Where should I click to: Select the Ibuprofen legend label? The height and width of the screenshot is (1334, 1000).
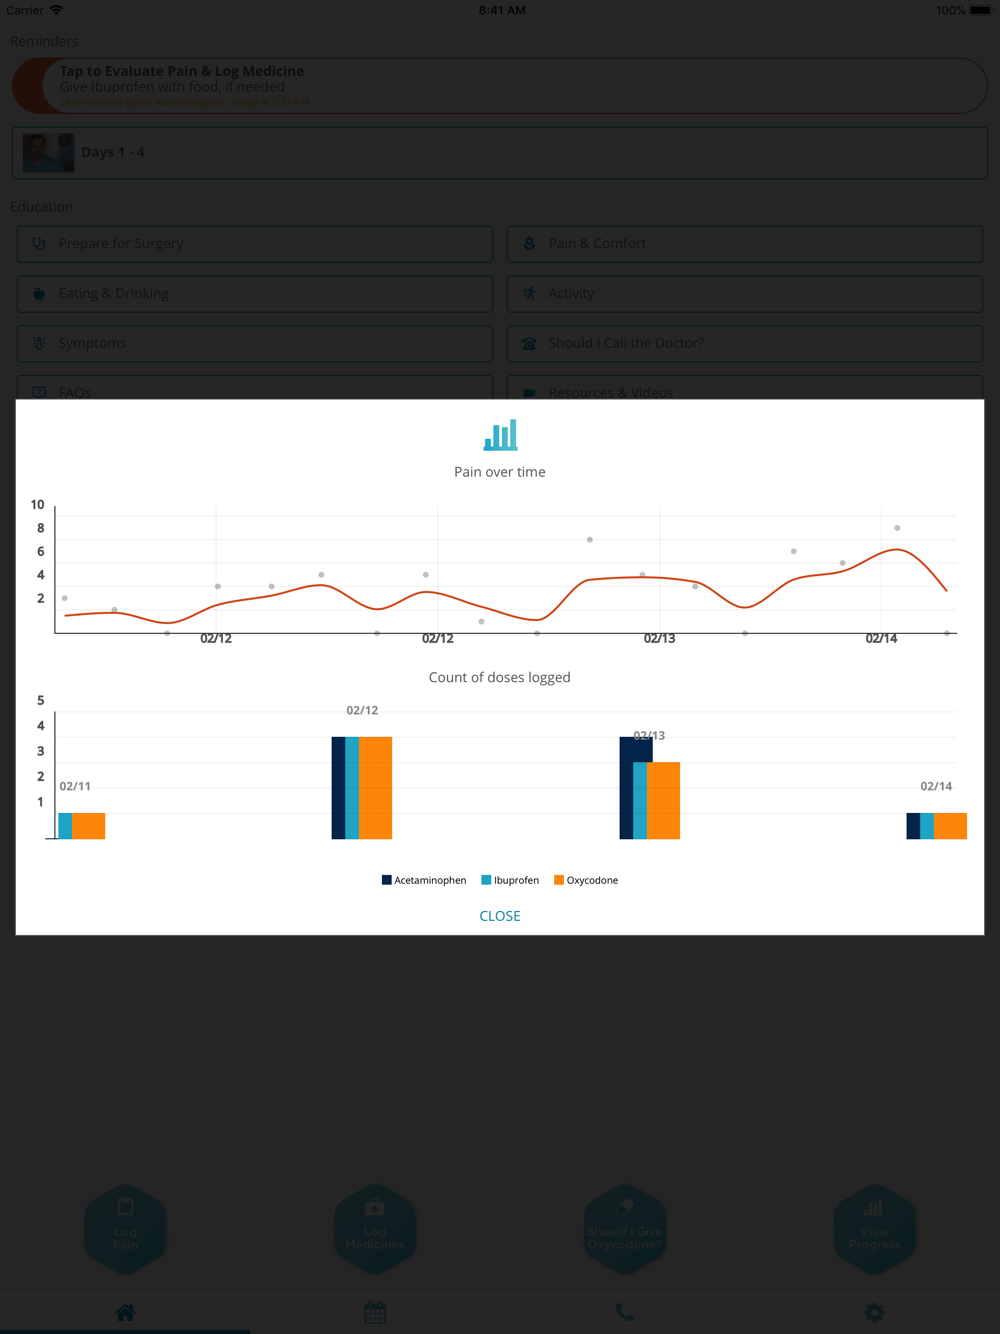[x=516, y=880]
